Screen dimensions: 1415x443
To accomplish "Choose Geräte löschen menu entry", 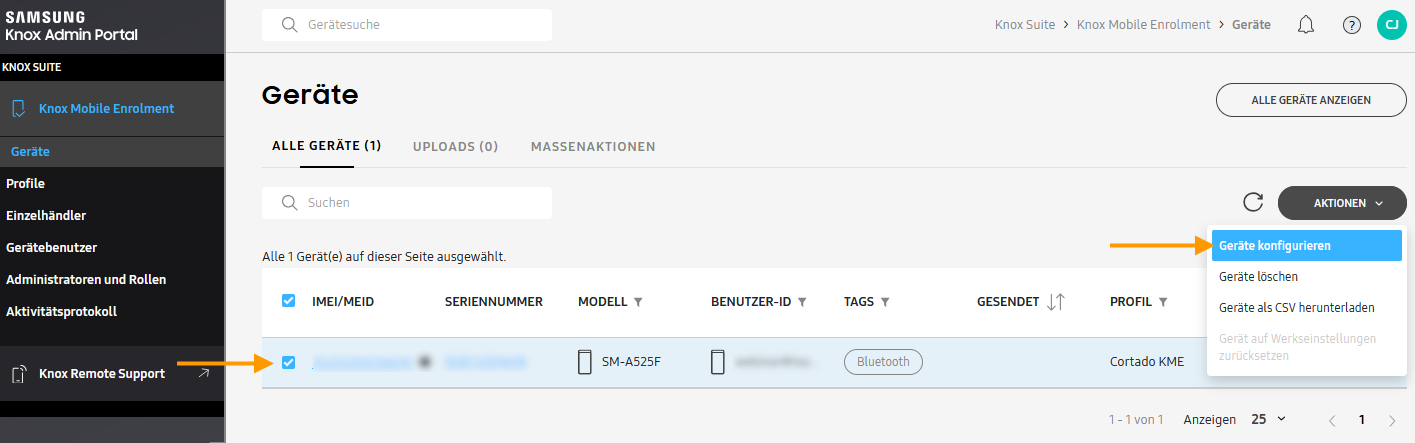I will coord(1305,276).
